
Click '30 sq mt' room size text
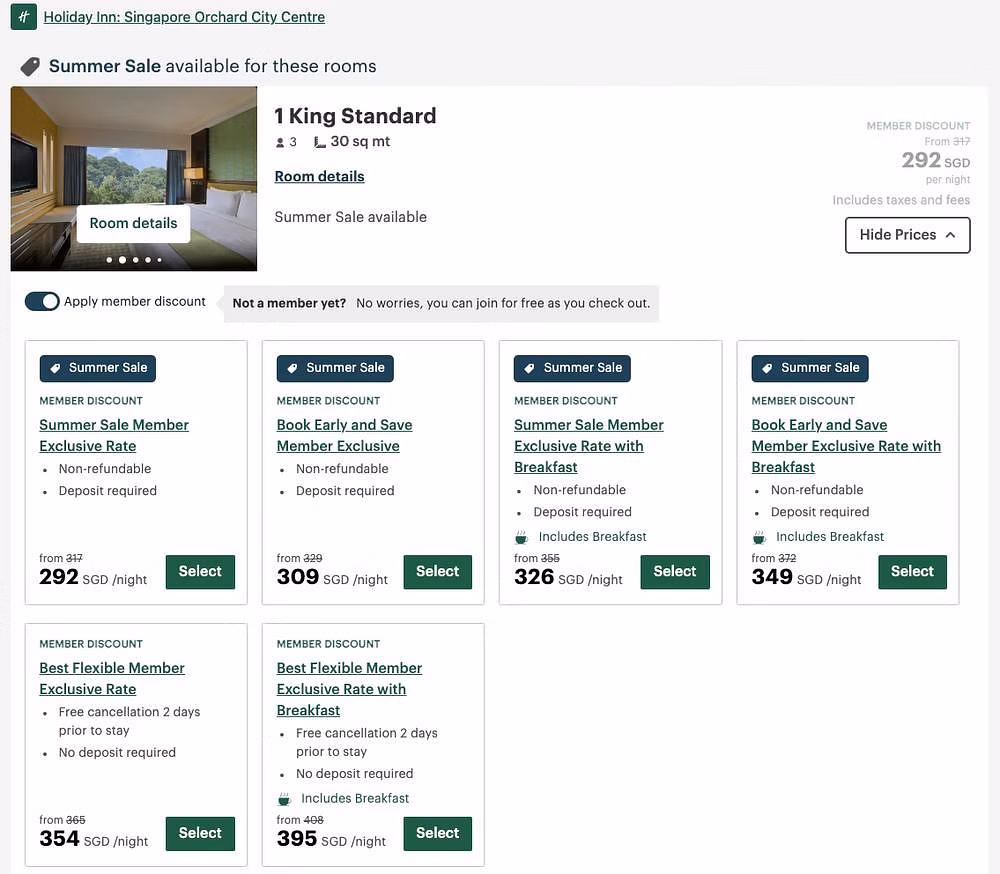[x=360, y=142]
